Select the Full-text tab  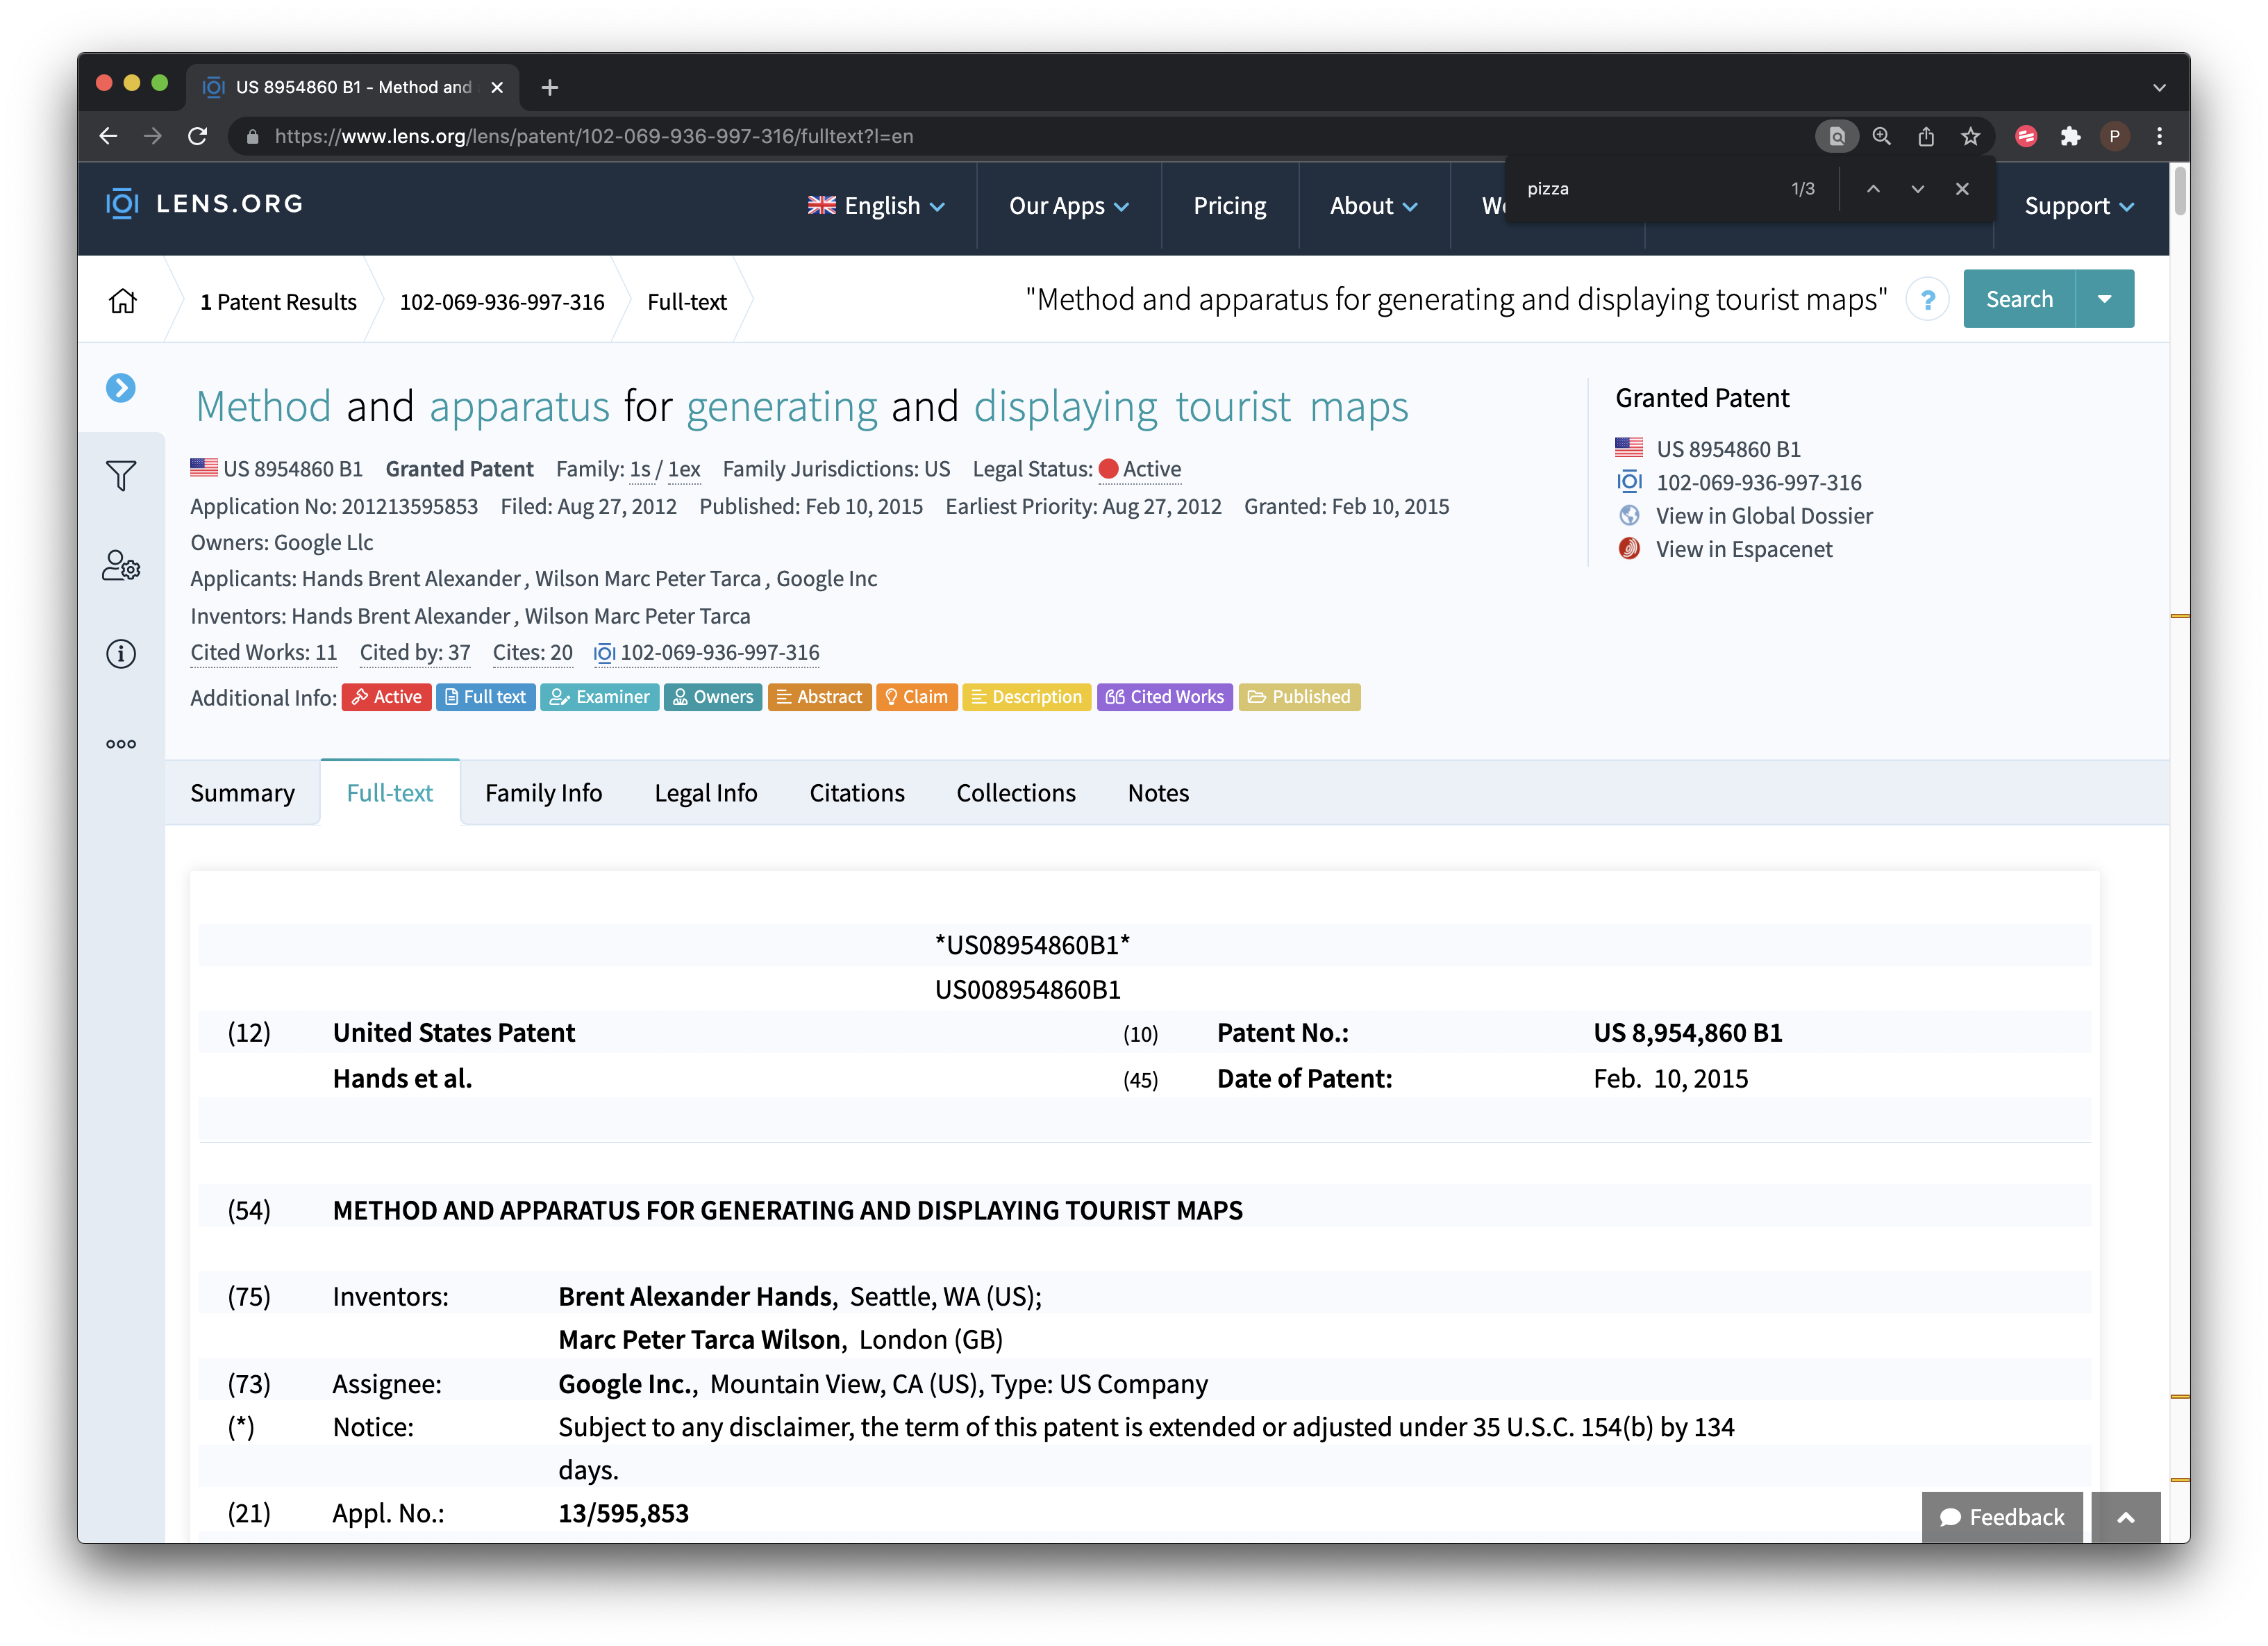390,792
